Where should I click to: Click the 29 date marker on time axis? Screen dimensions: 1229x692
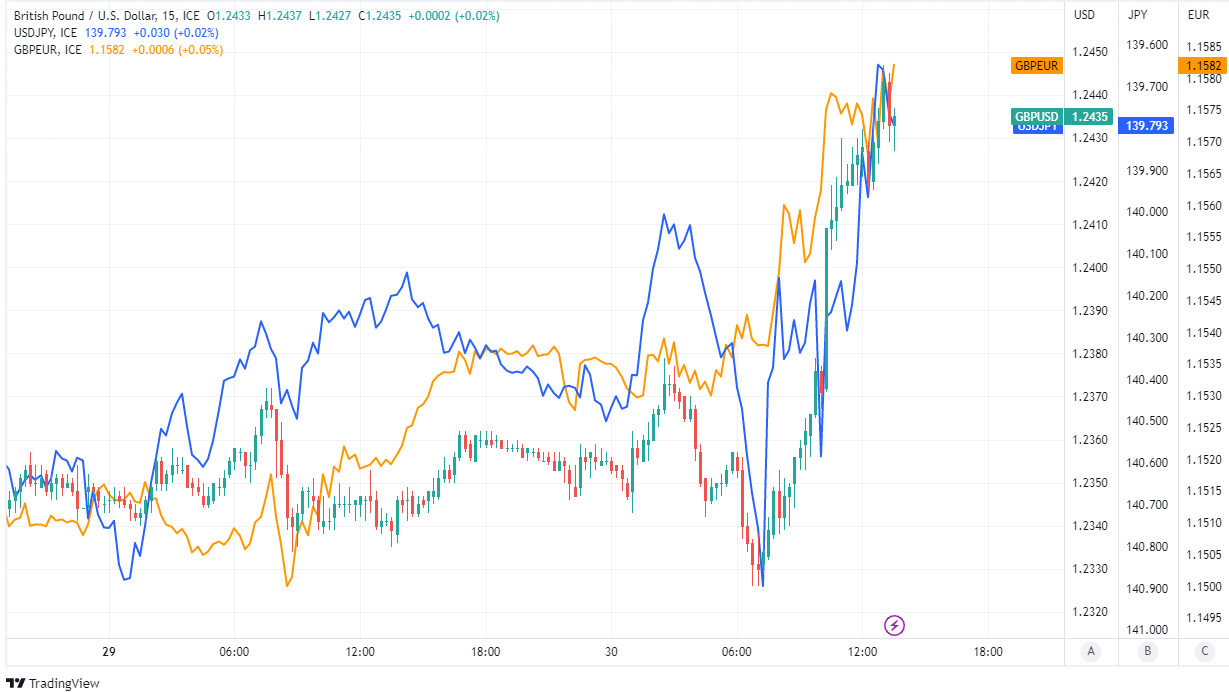(x=109, y=652)
